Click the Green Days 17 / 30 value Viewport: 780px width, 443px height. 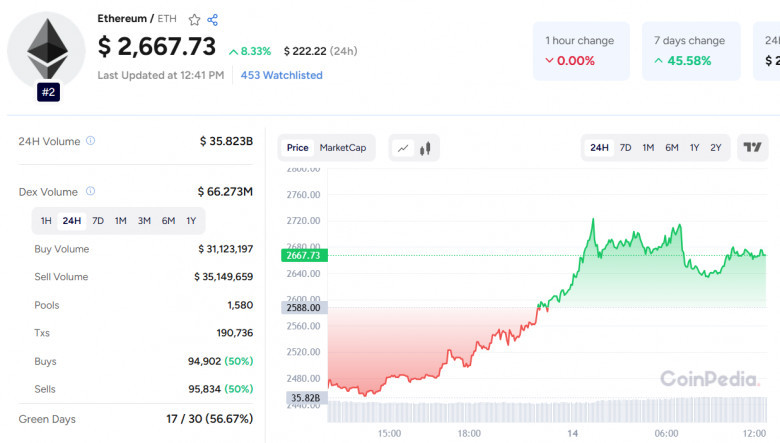tap(209, 419)
